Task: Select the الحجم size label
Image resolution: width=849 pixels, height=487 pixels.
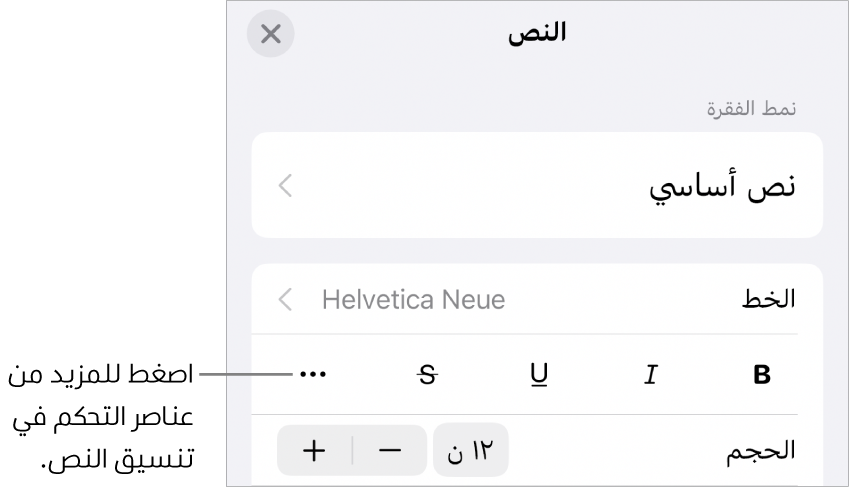Action: [762, 450]
